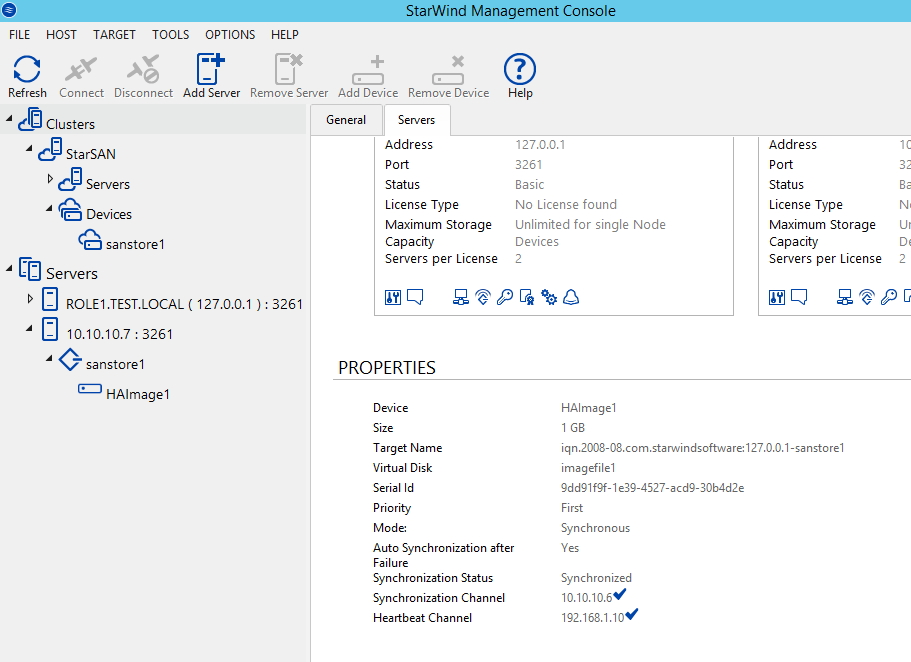Image resolution: width=911 pixels, height=662 pixels.
Task: Expand the Servers node under StarSAN
Action: (50, 178)
